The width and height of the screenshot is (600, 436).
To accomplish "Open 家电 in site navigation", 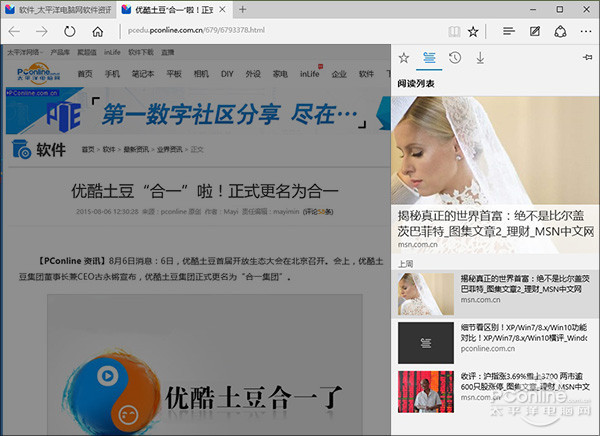I will [280, 74].
